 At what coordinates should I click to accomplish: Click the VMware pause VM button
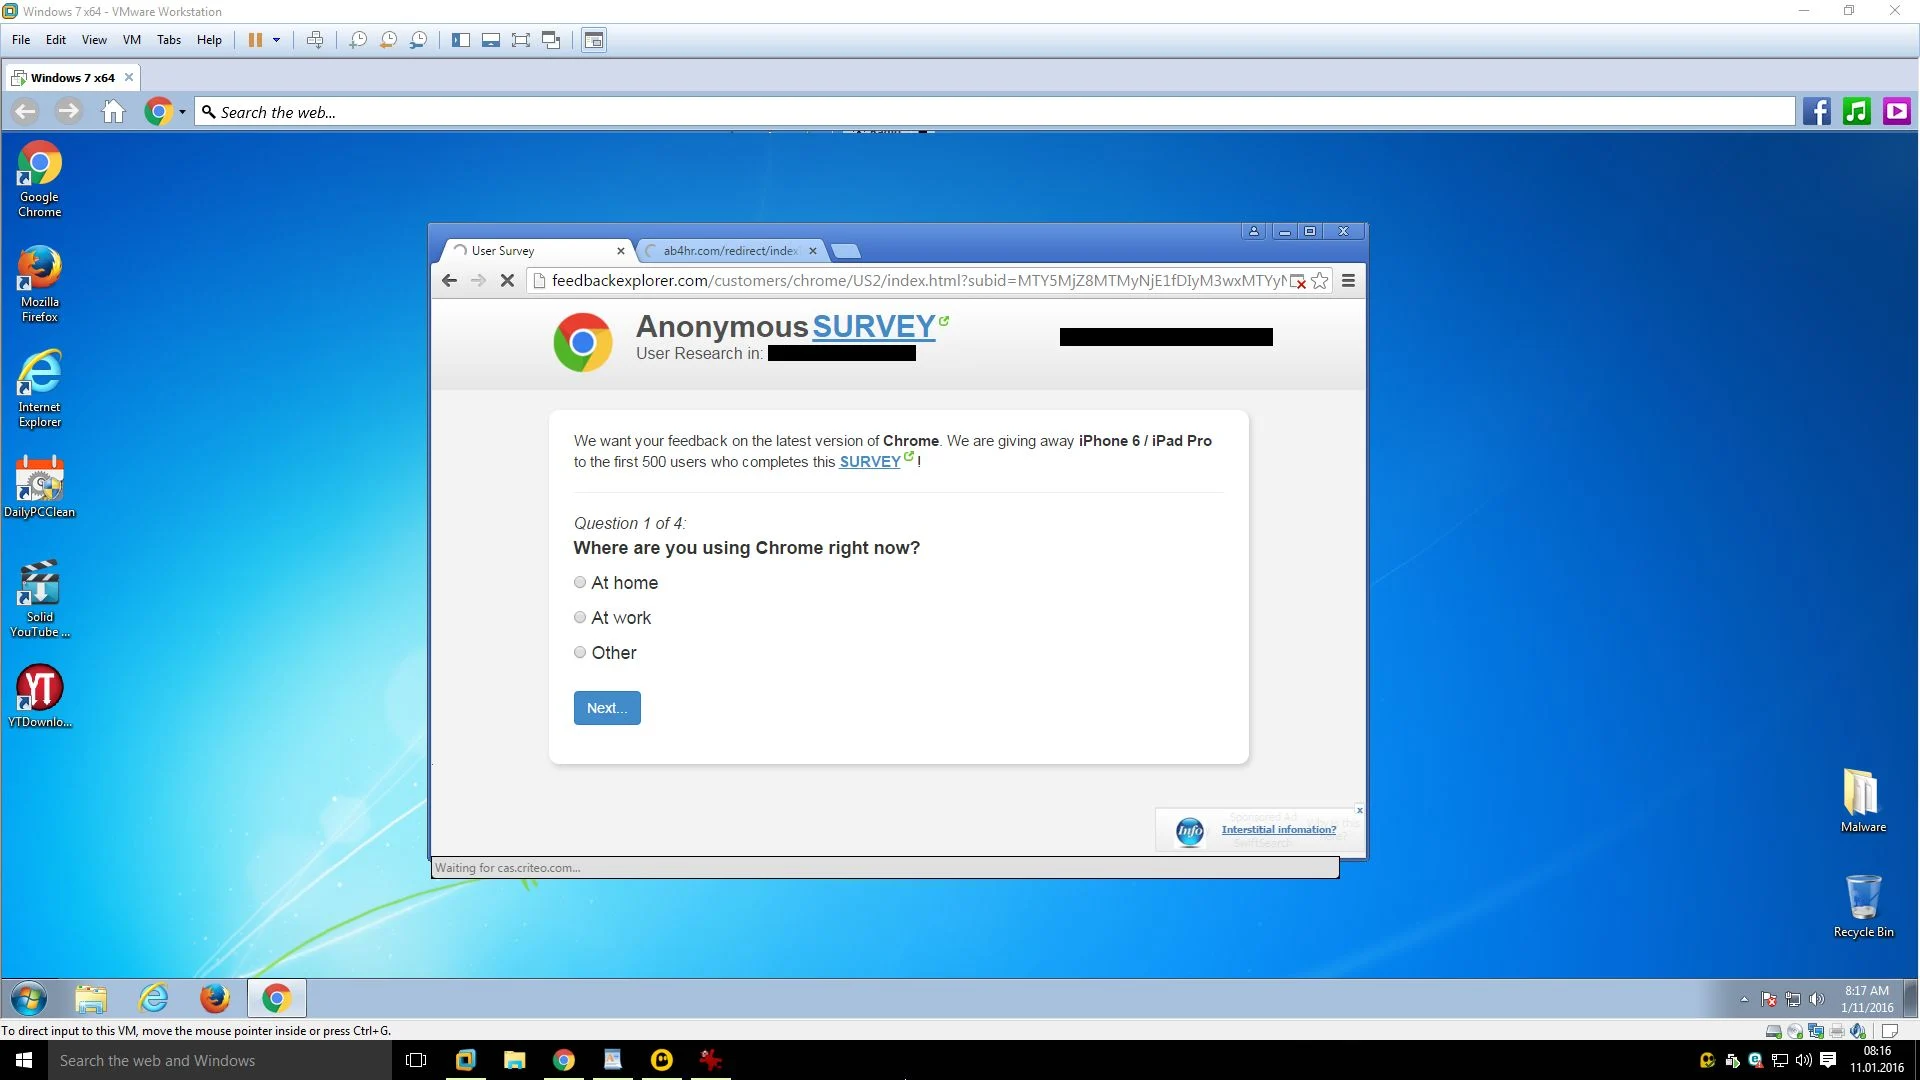pyautogui.click(x=255, y=40)
